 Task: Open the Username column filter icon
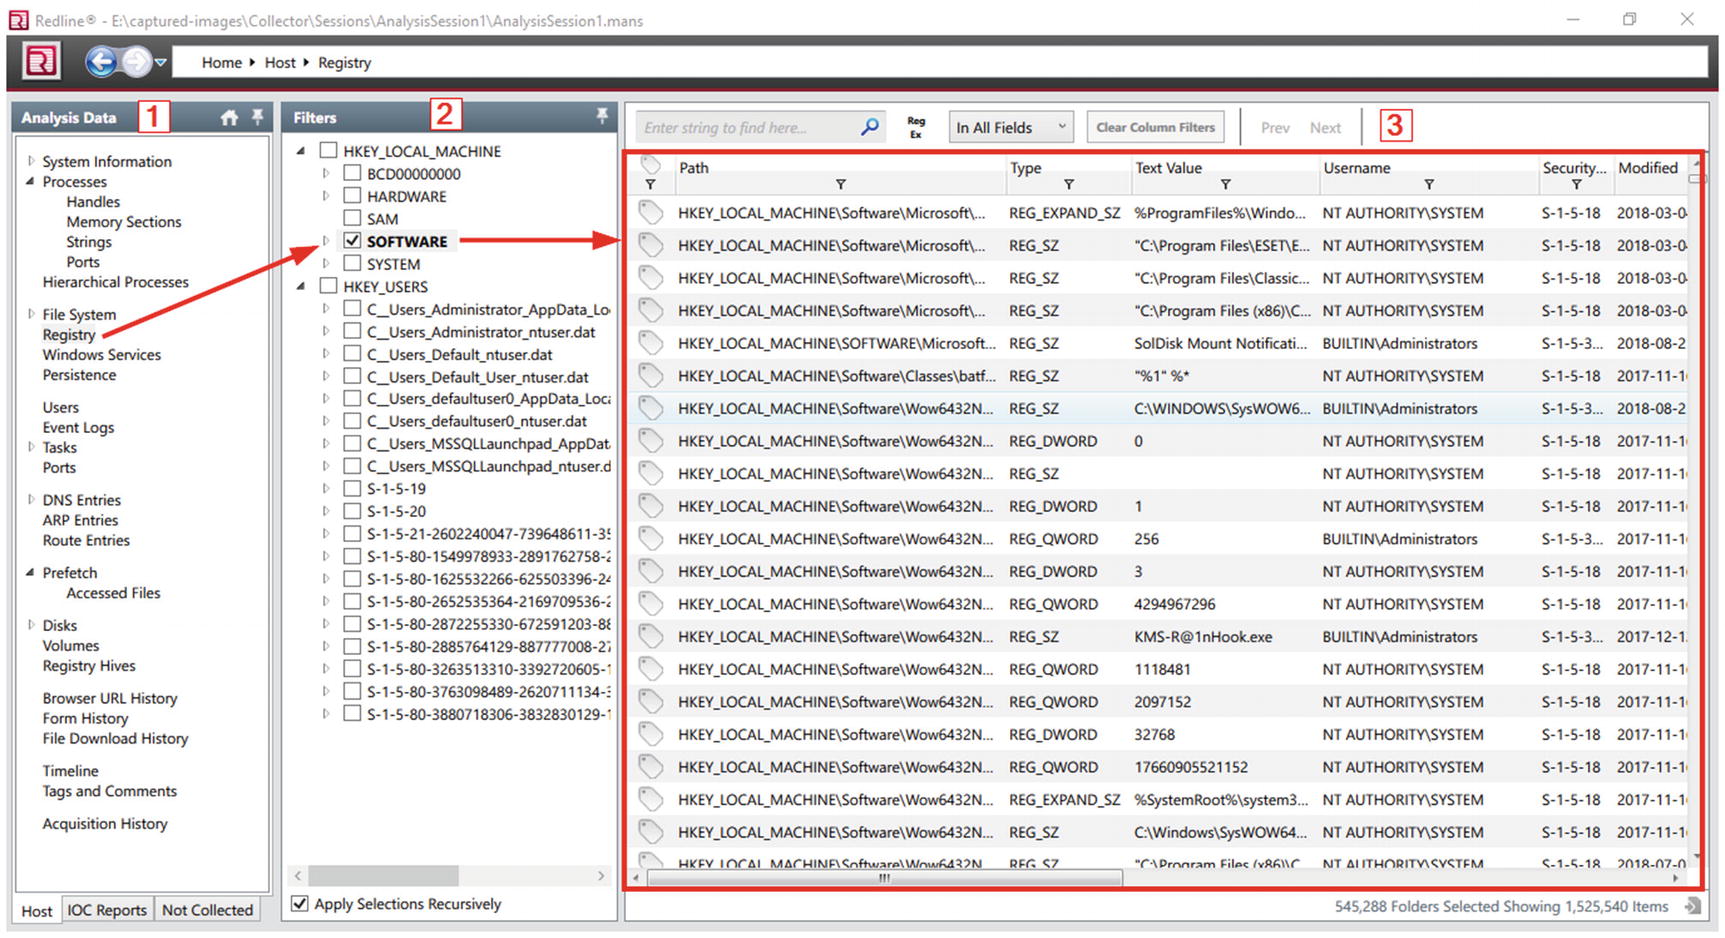1429,185
